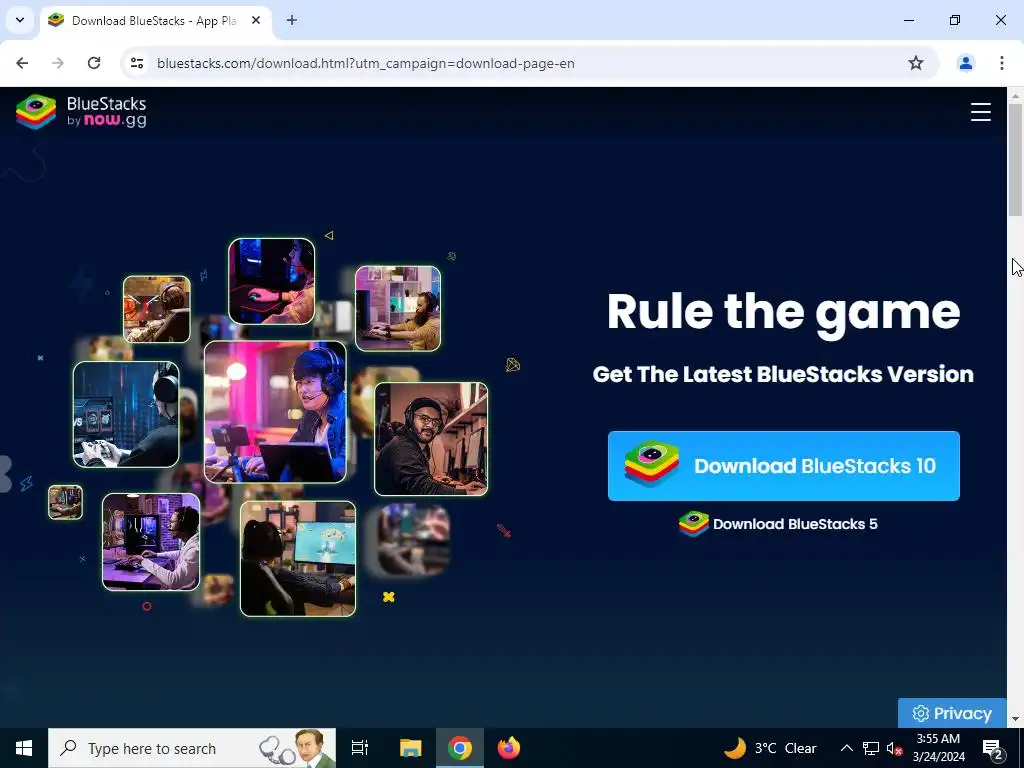Viewport: 1024px width, 768px height.
Task: Click the muted volume icon
Action: [x=894, y=748]
